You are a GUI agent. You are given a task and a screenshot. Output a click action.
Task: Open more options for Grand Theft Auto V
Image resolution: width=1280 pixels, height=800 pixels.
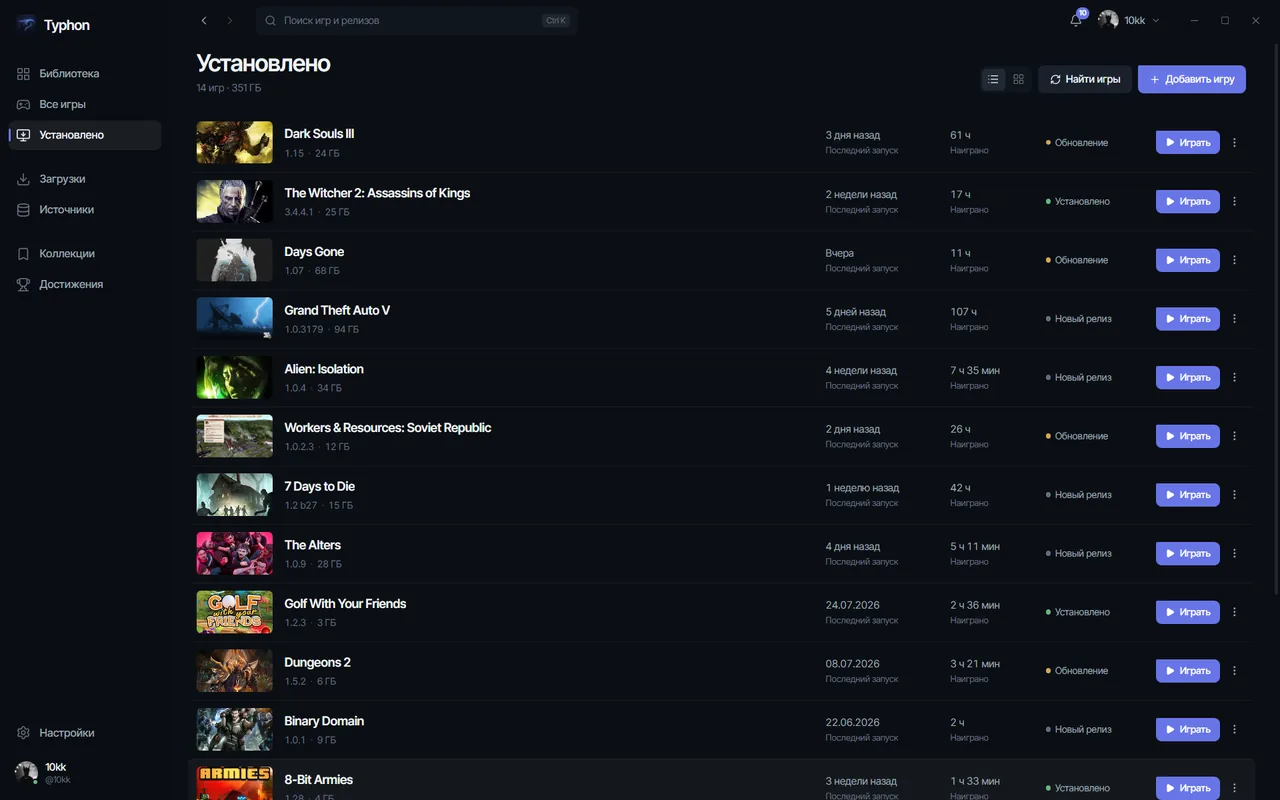(1234, 319)
